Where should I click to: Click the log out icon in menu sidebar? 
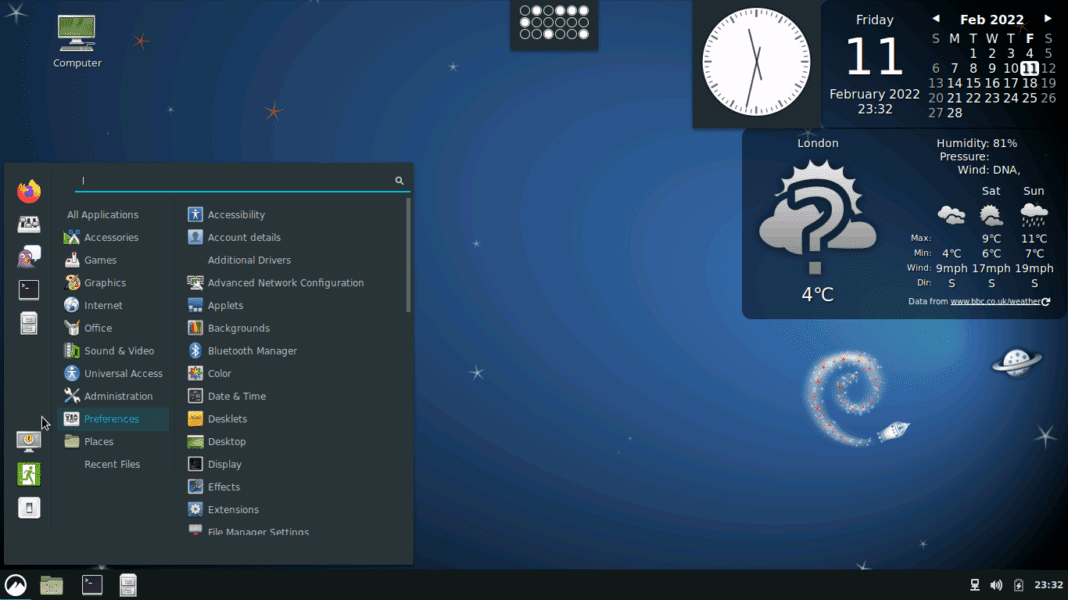click(x=28, y=473)
